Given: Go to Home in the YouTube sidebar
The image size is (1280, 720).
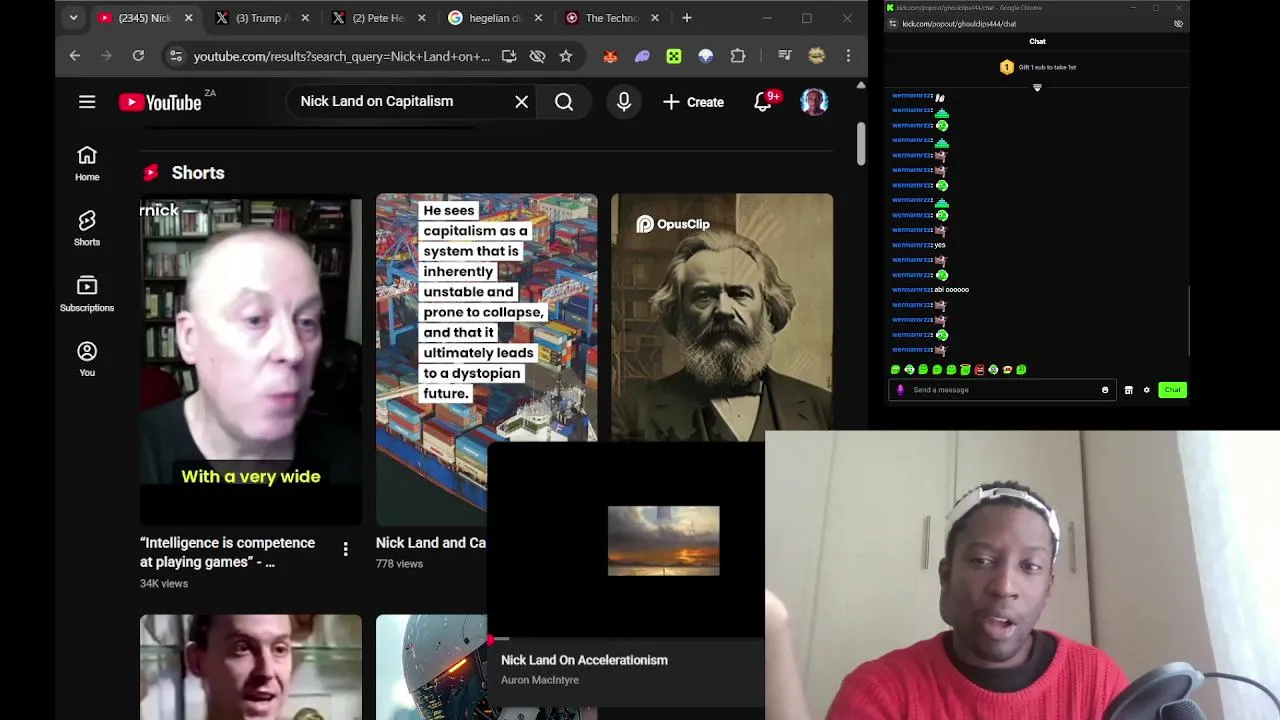Looking at the screenshot, I should pyautogui.click(x=87, y=163).
